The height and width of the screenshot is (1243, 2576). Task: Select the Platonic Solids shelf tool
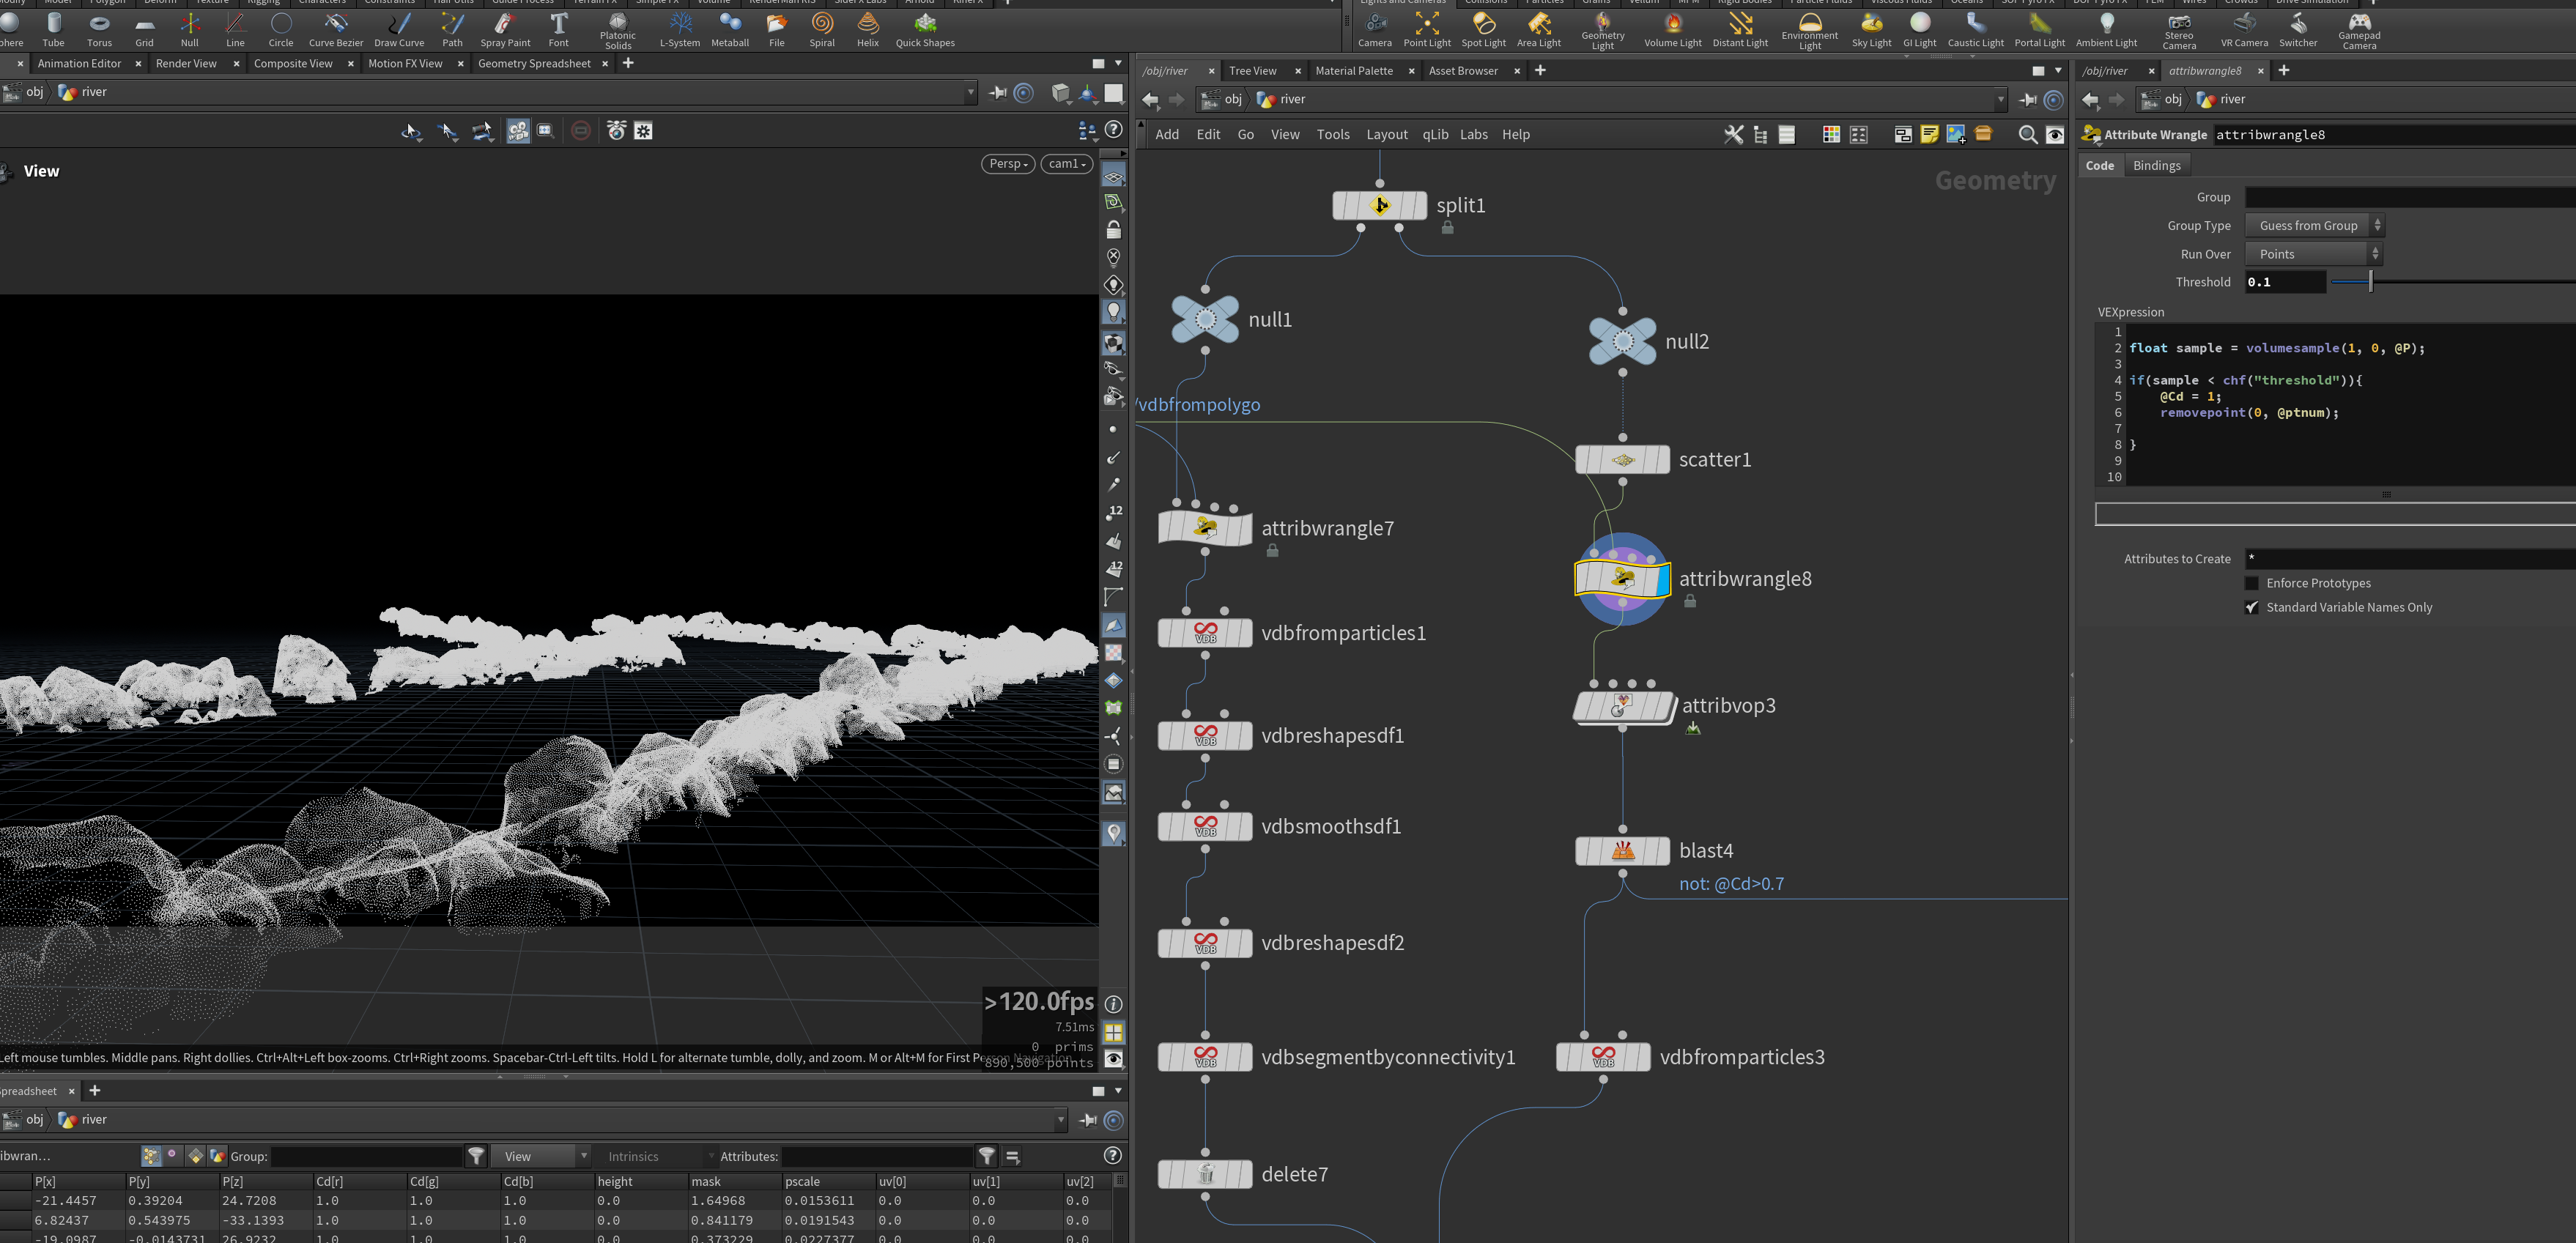tap(618, 31)
